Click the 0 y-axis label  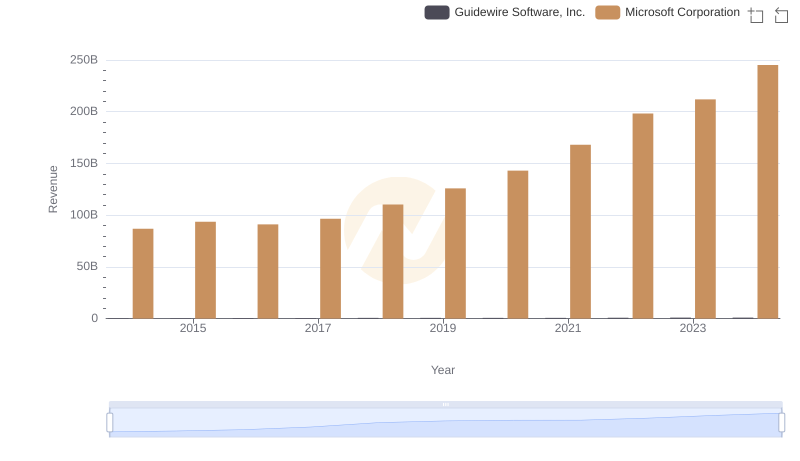94,318
